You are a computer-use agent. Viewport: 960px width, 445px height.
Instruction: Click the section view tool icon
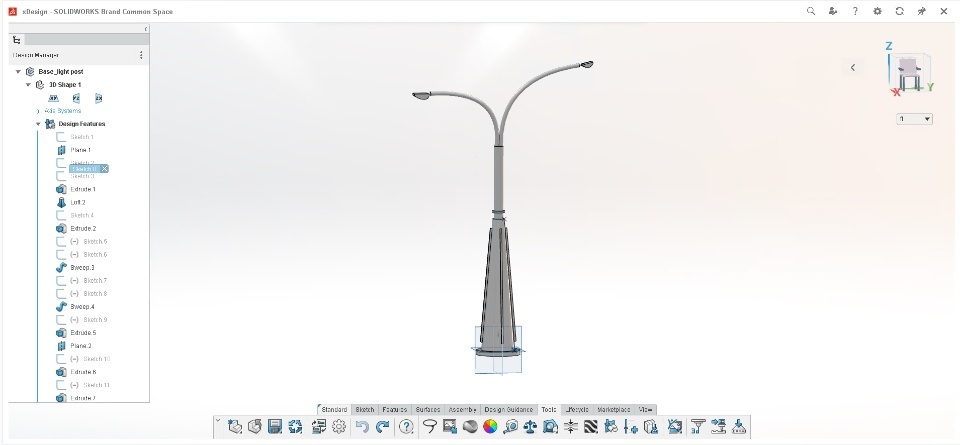[x=550, y=427]
